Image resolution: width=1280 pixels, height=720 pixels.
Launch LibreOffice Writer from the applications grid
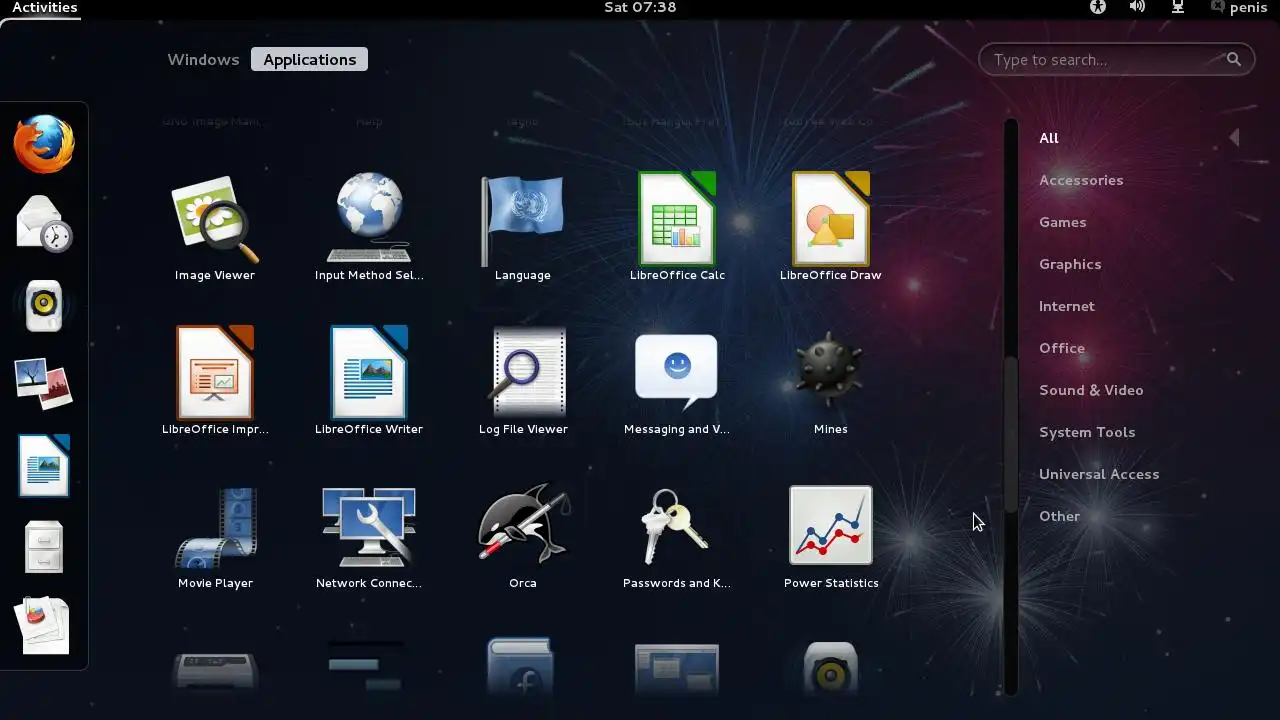(x=369, y=382)
